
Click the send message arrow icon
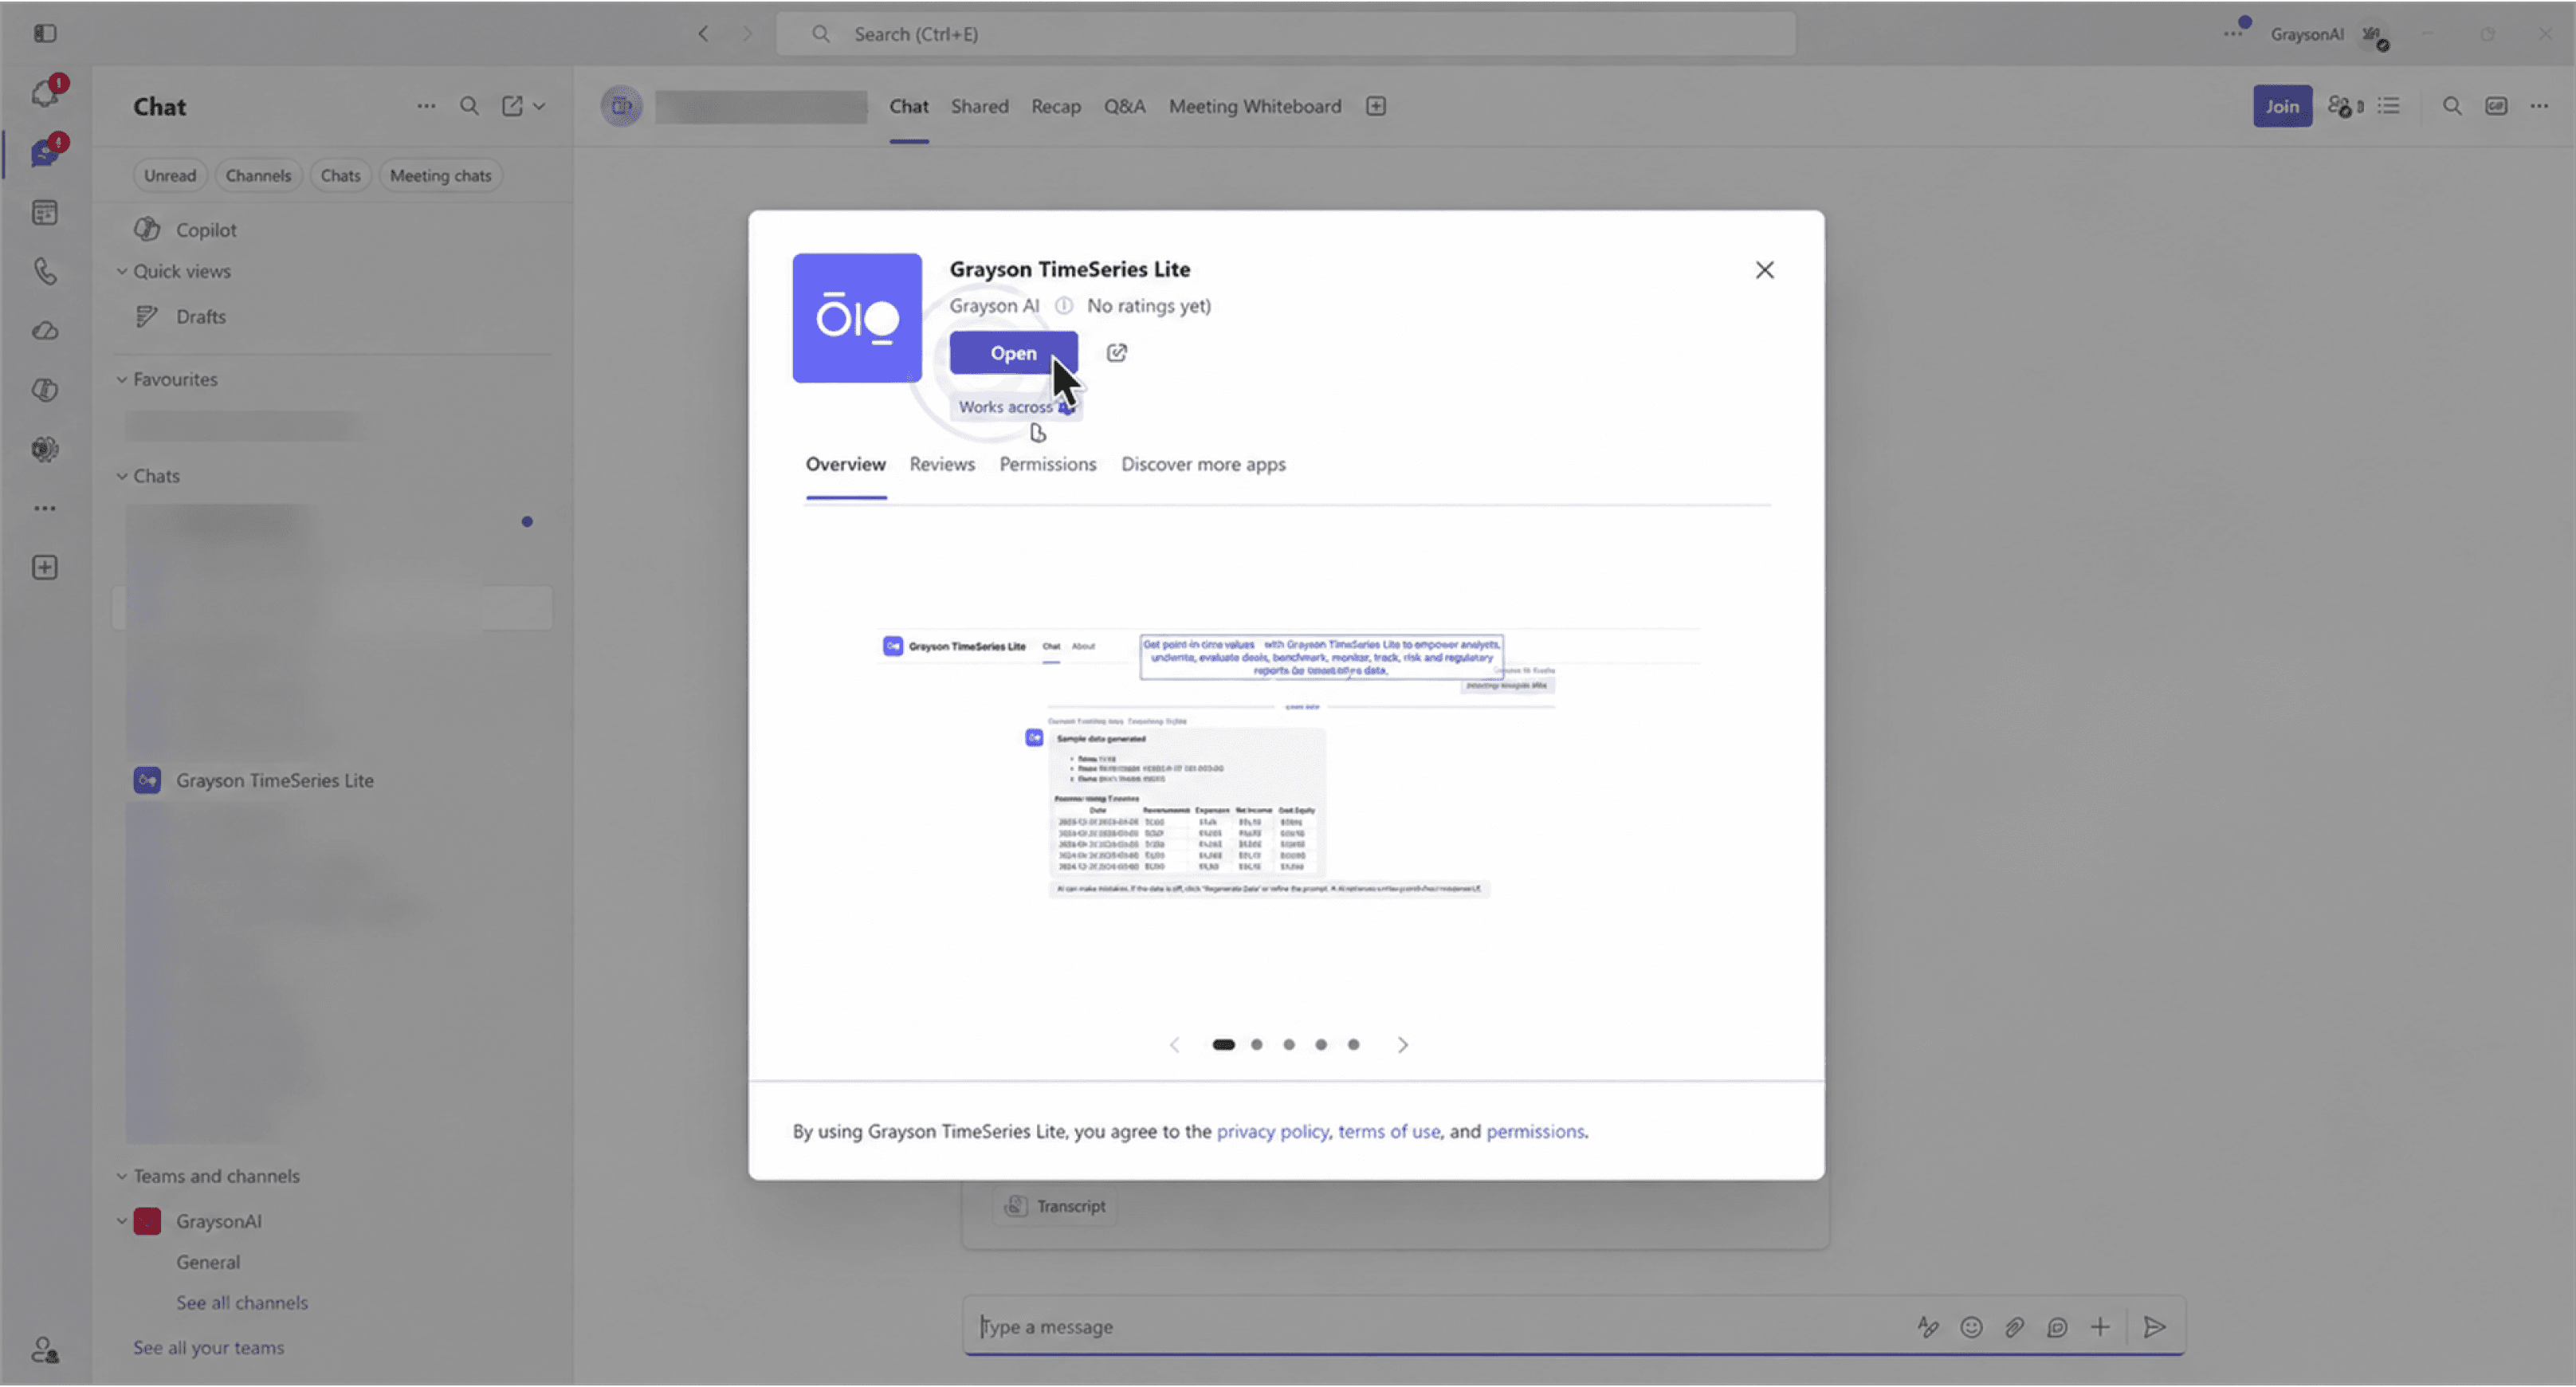click(x=2154, y=1328)
